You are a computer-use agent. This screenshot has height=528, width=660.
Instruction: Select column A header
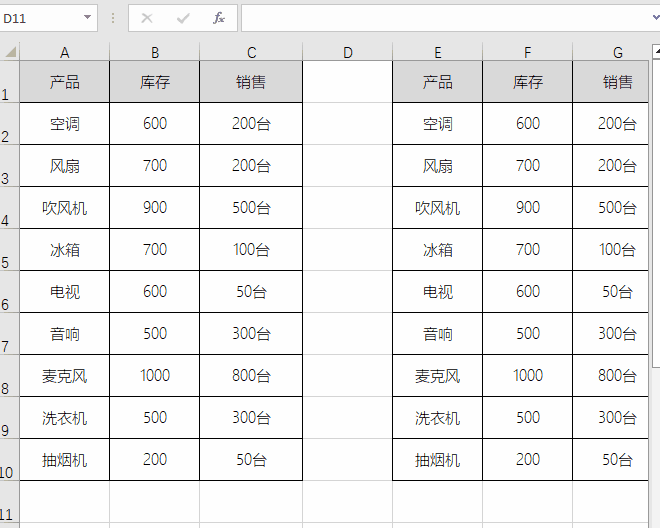point(64,52)
